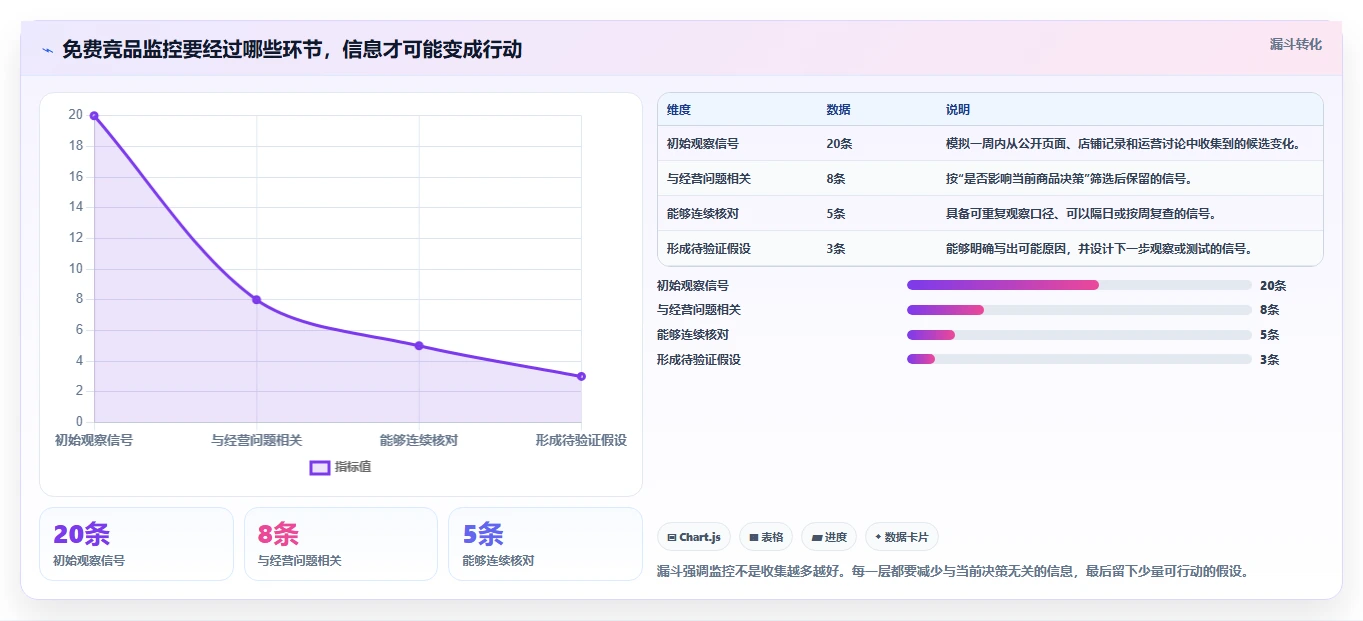
Task: Click the 20条 progress bar
Action: pos(1079,285)
